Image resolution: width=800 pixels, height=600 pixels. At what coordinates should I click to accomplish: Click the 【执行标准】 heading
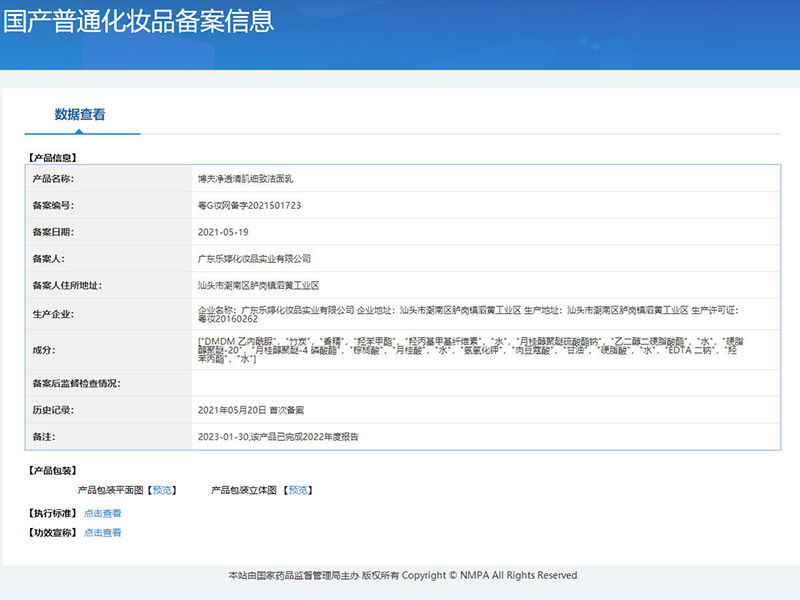coord(52,513)
